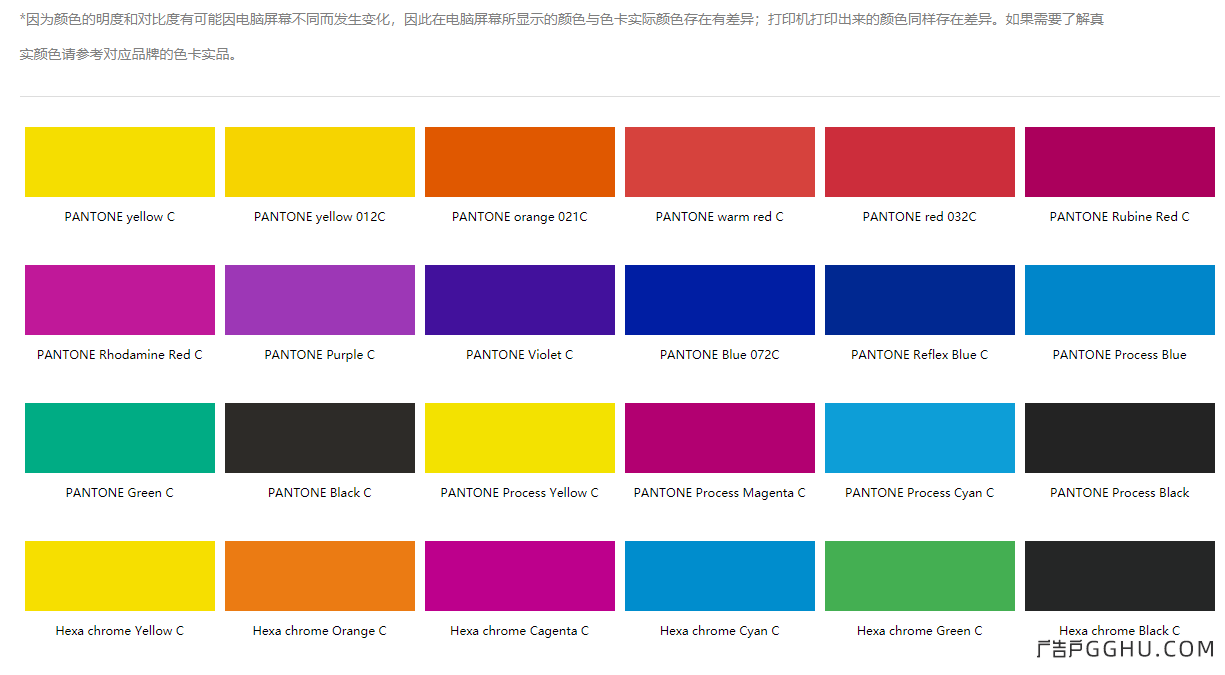Select the Hexa chrome Green C swatch
Viewport: 1225px width, 675px height.
tap(920, 576)
